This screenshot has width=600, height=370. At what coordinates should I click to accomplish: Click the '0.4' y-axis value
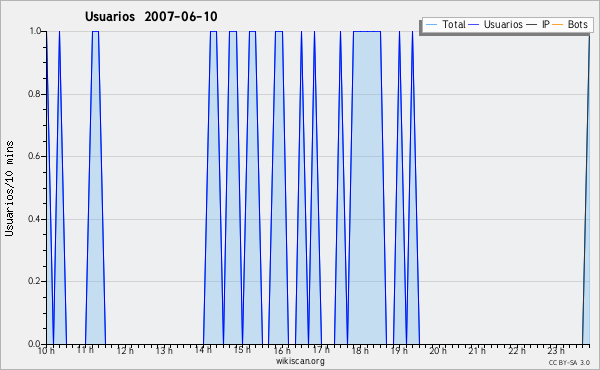pyautogui.click(x=35, y=219)
